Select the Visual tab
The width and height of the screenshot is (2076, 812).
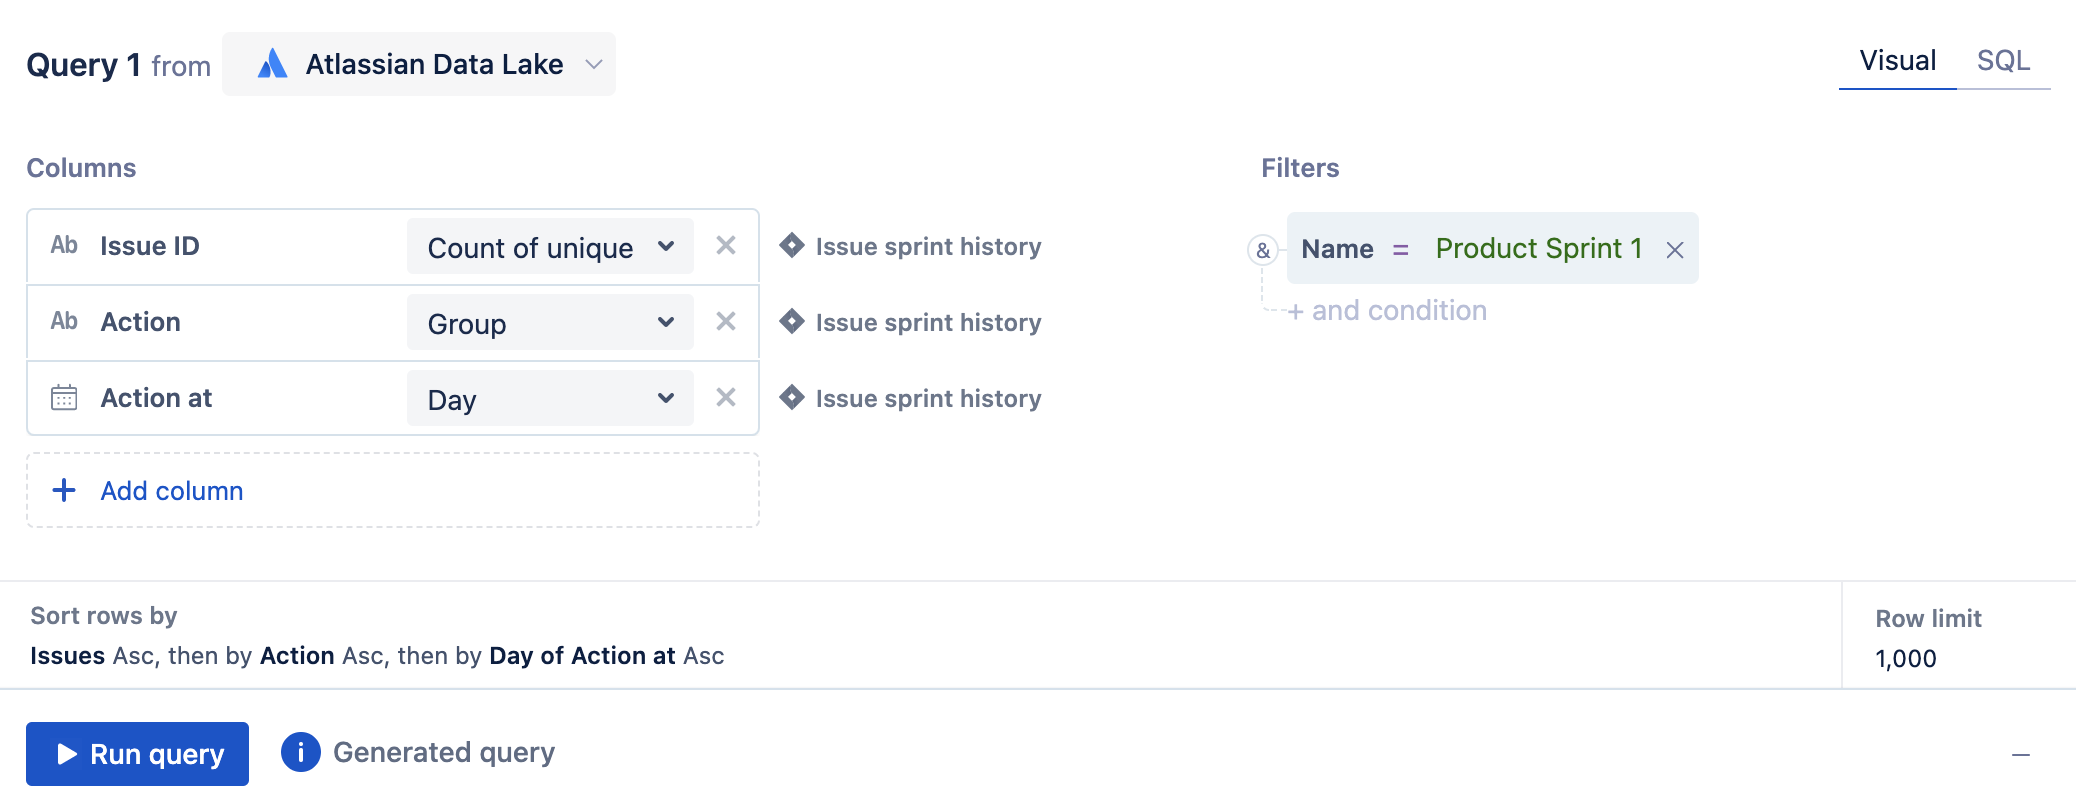(1897, 61)
